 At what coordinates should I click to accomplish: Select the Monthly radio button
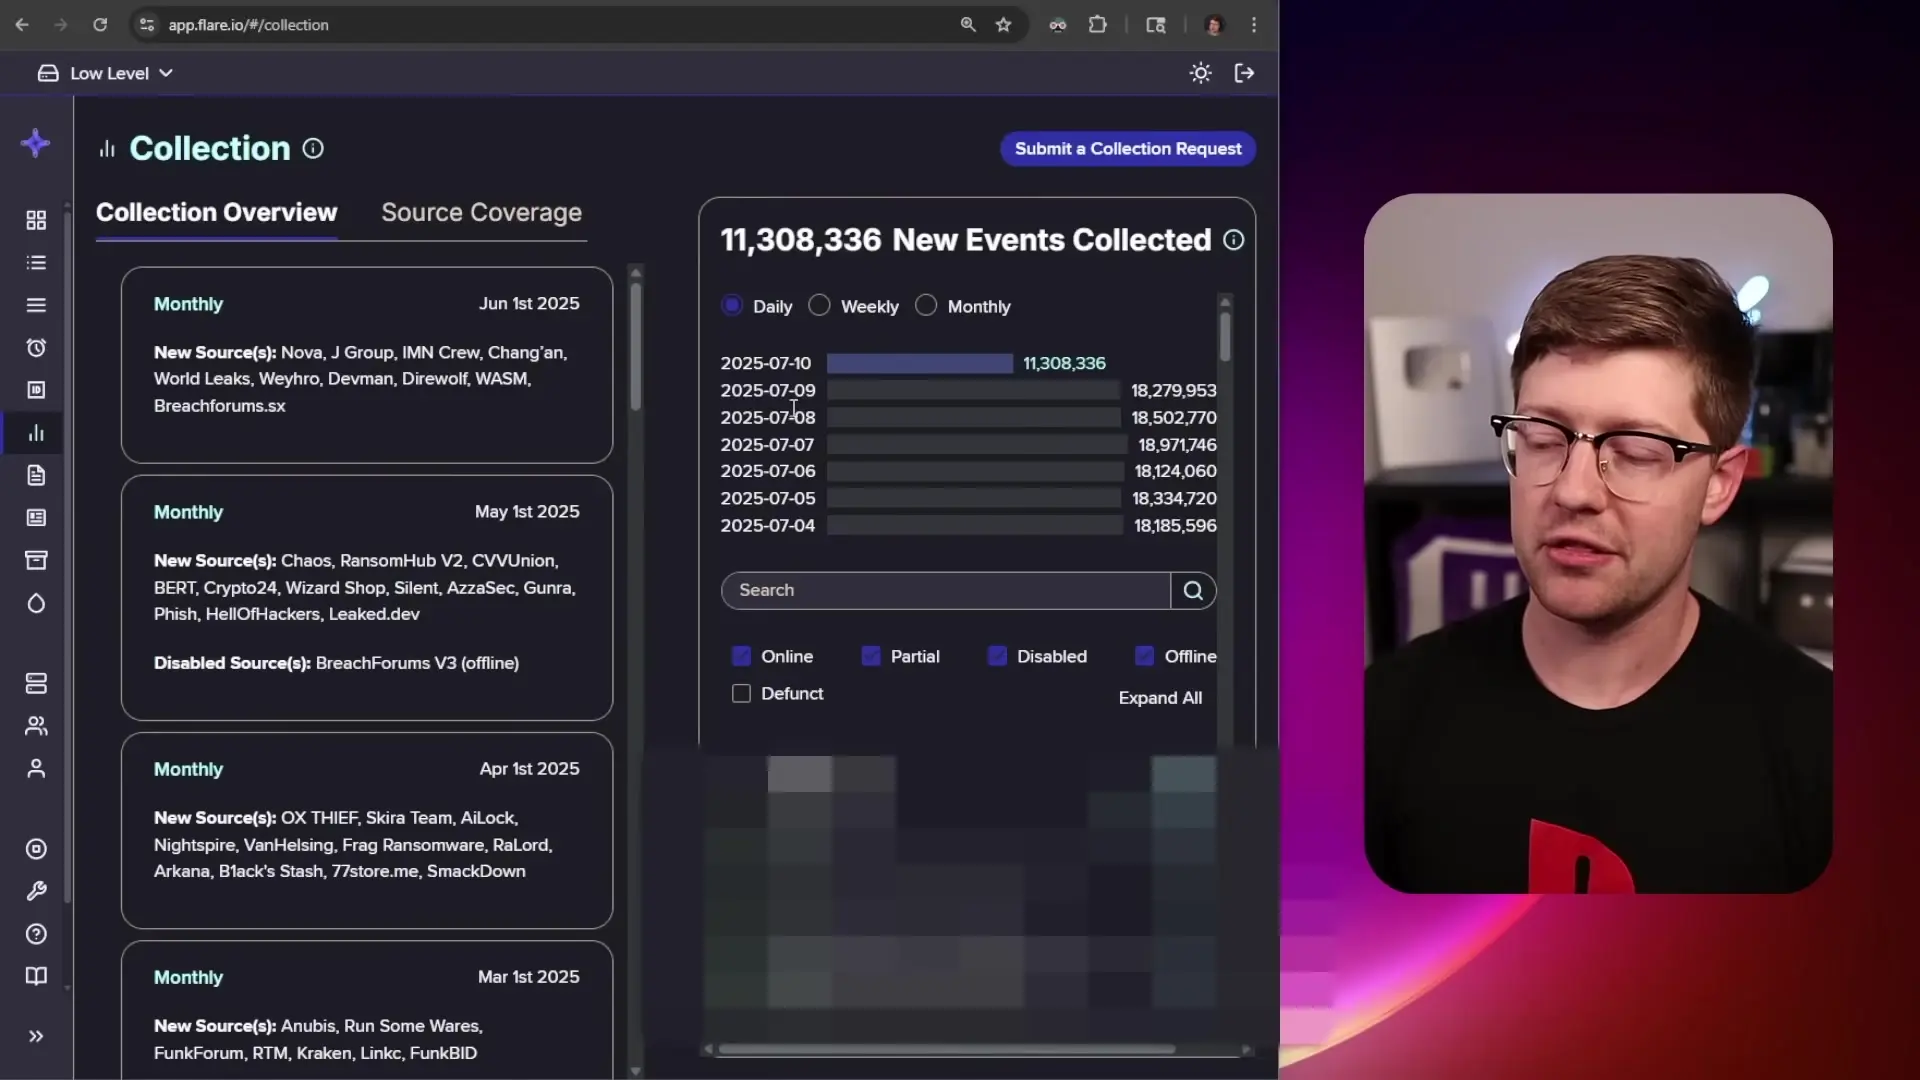click(926, 306)
